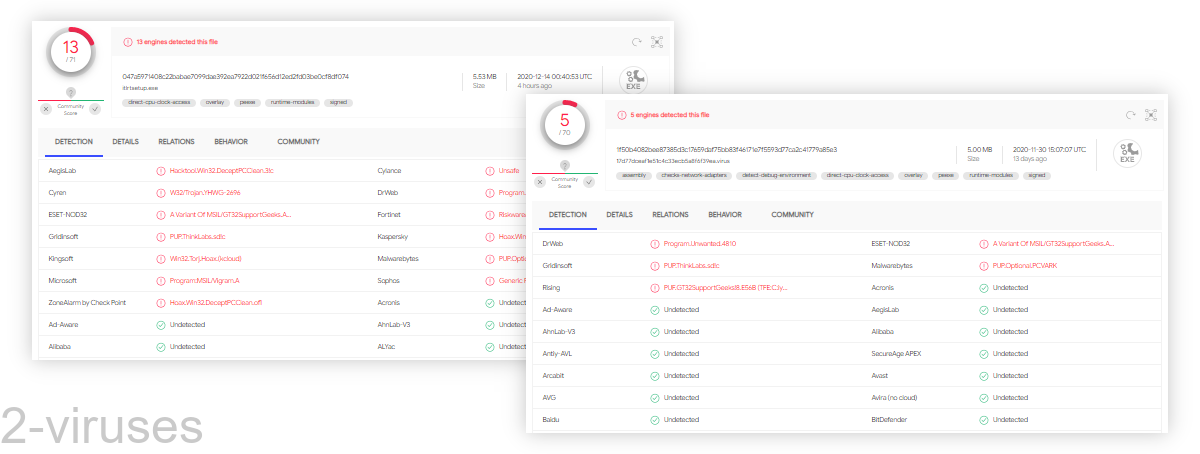Click the warning icon next to Program.Unwanted.4810

[x=655, y=243]
